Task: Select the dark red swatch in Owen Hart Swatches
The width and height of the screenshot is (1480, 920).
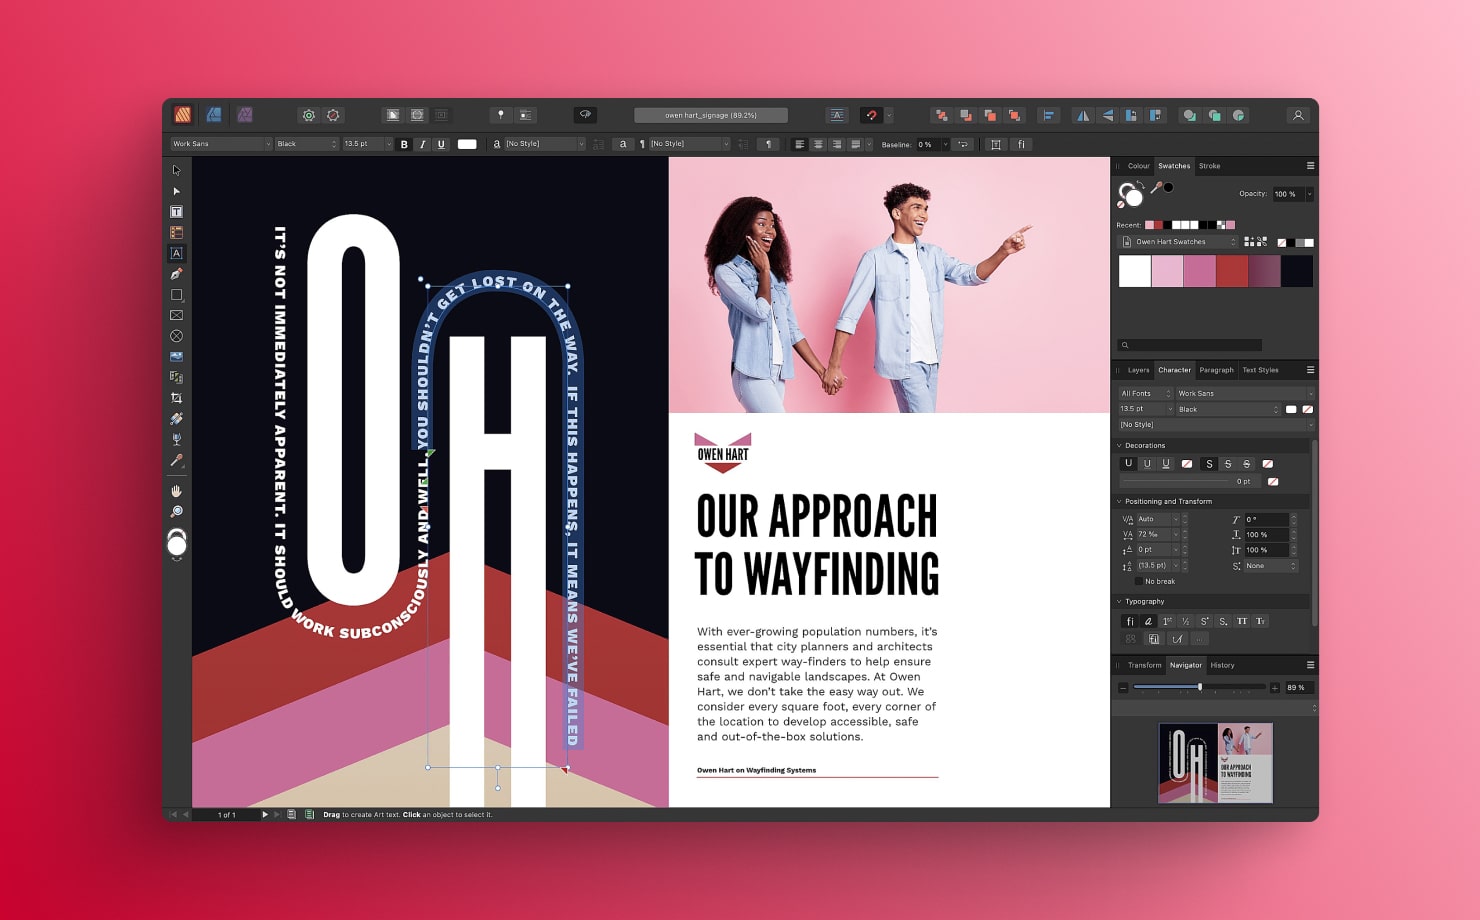Action: coord(1231,271)
